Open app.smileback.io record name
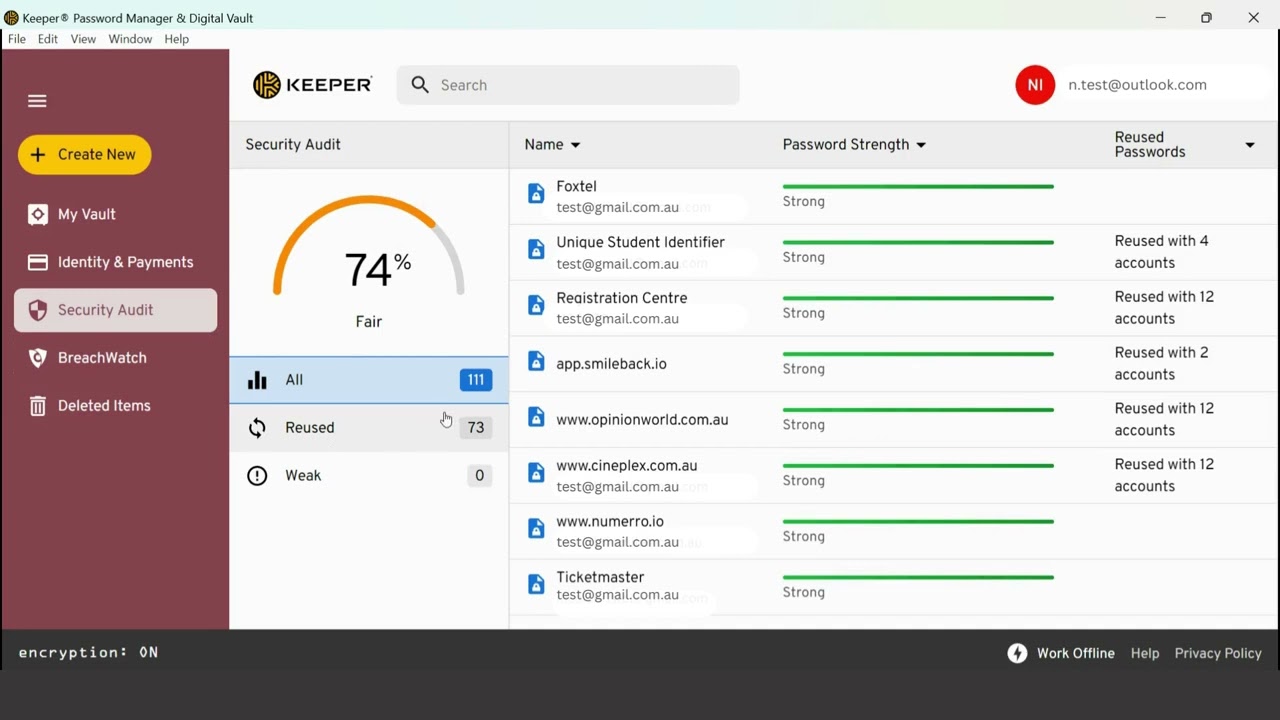 (611, 364)
